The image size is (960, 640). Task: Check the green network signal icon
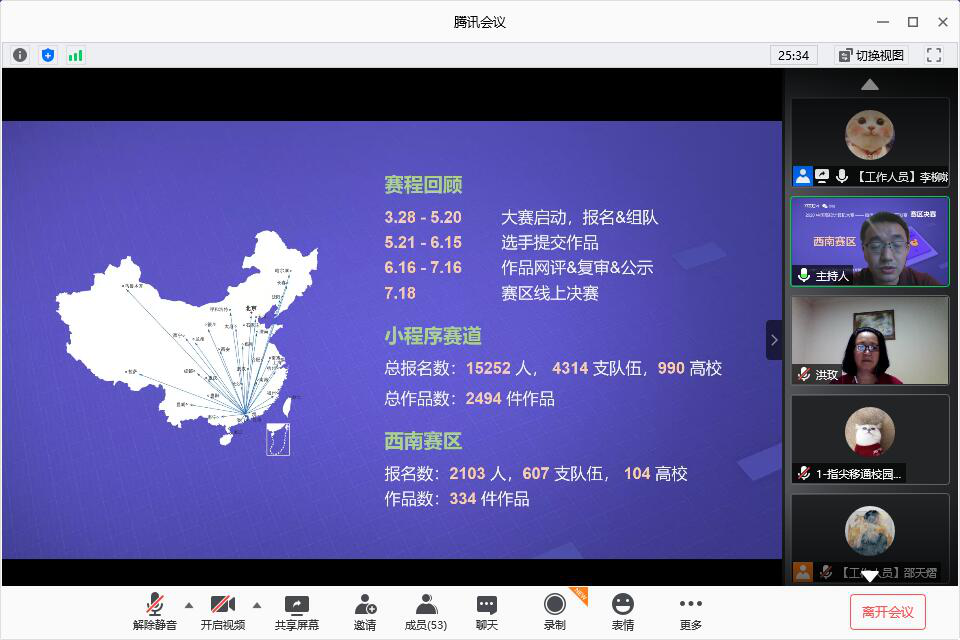point(76,55)
